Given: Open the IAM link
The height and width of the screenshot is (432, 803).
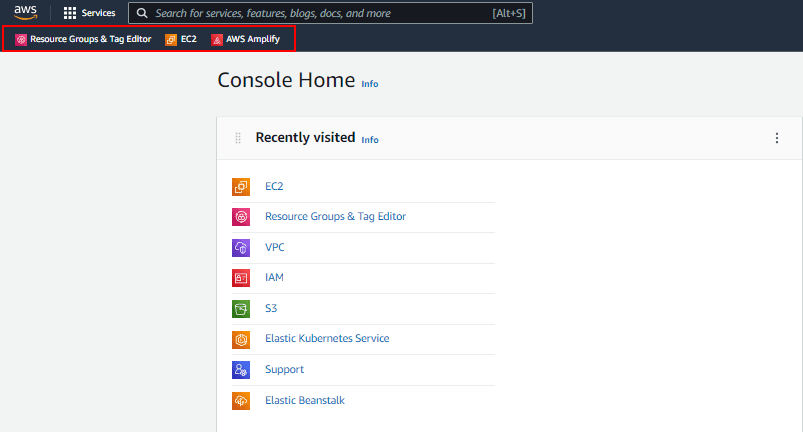Looking at the screenshot, I should click(x=274, y=277).
